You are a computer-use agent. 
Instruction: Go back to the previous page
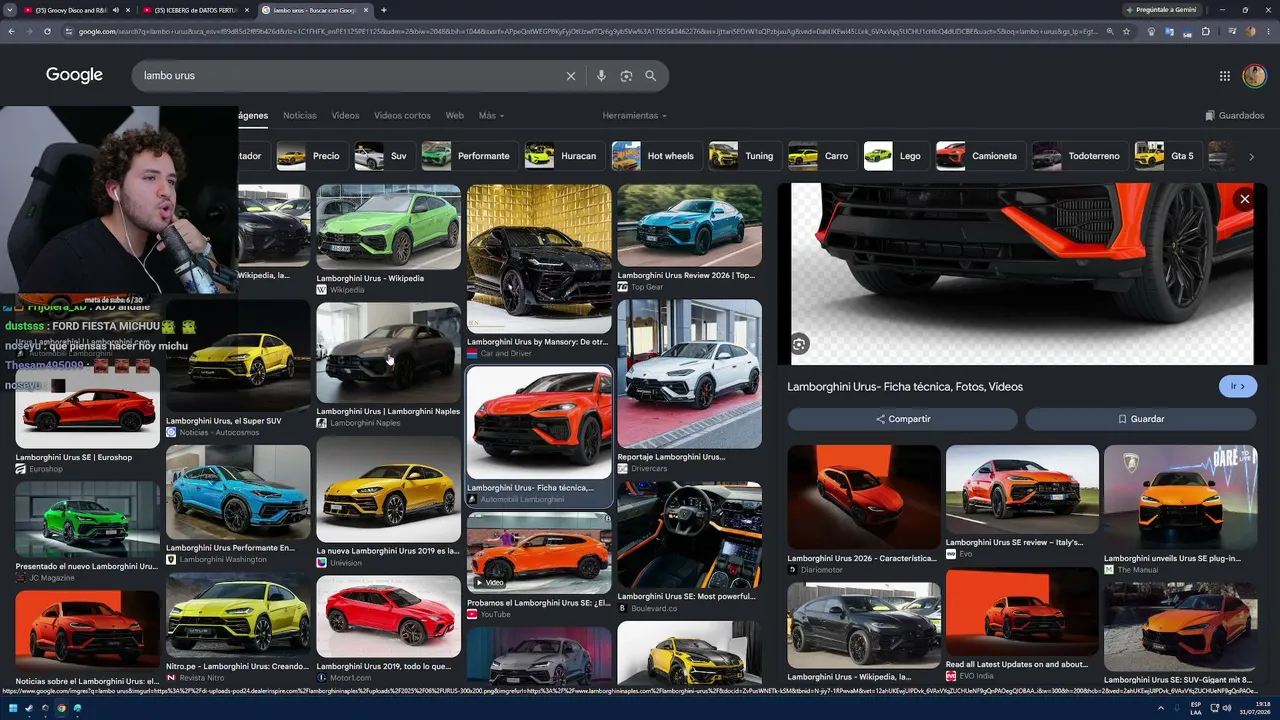click(x=11, y=31)
